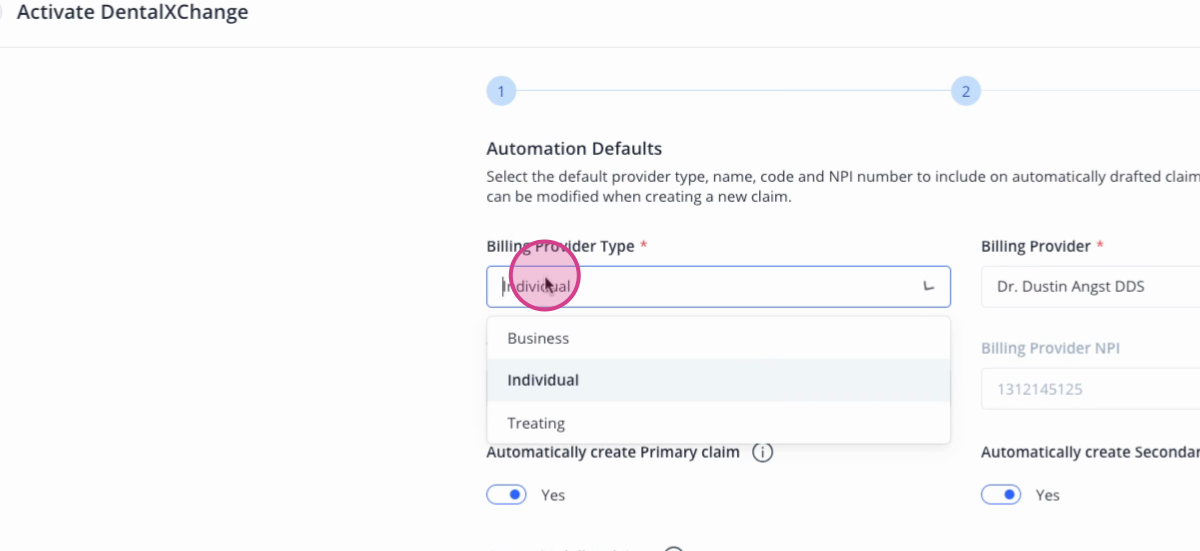Show info for Automatically create Primary claim
This screenshot has width=1200, height=551.
(762, 453)
